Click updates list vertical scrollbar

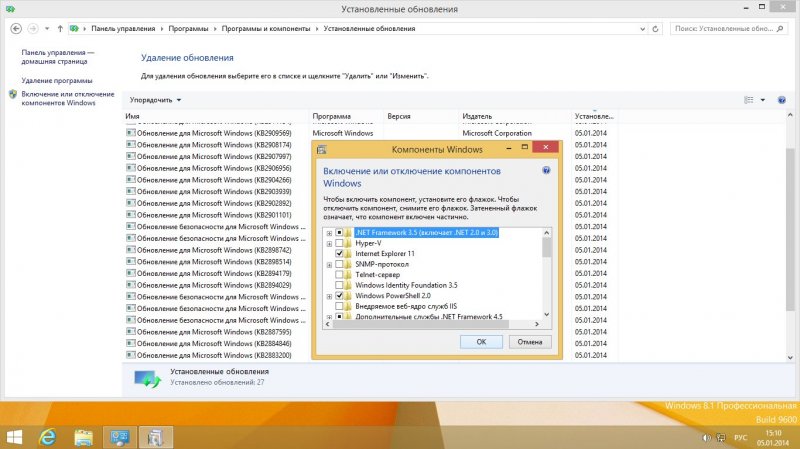click(x=790, y=230)
